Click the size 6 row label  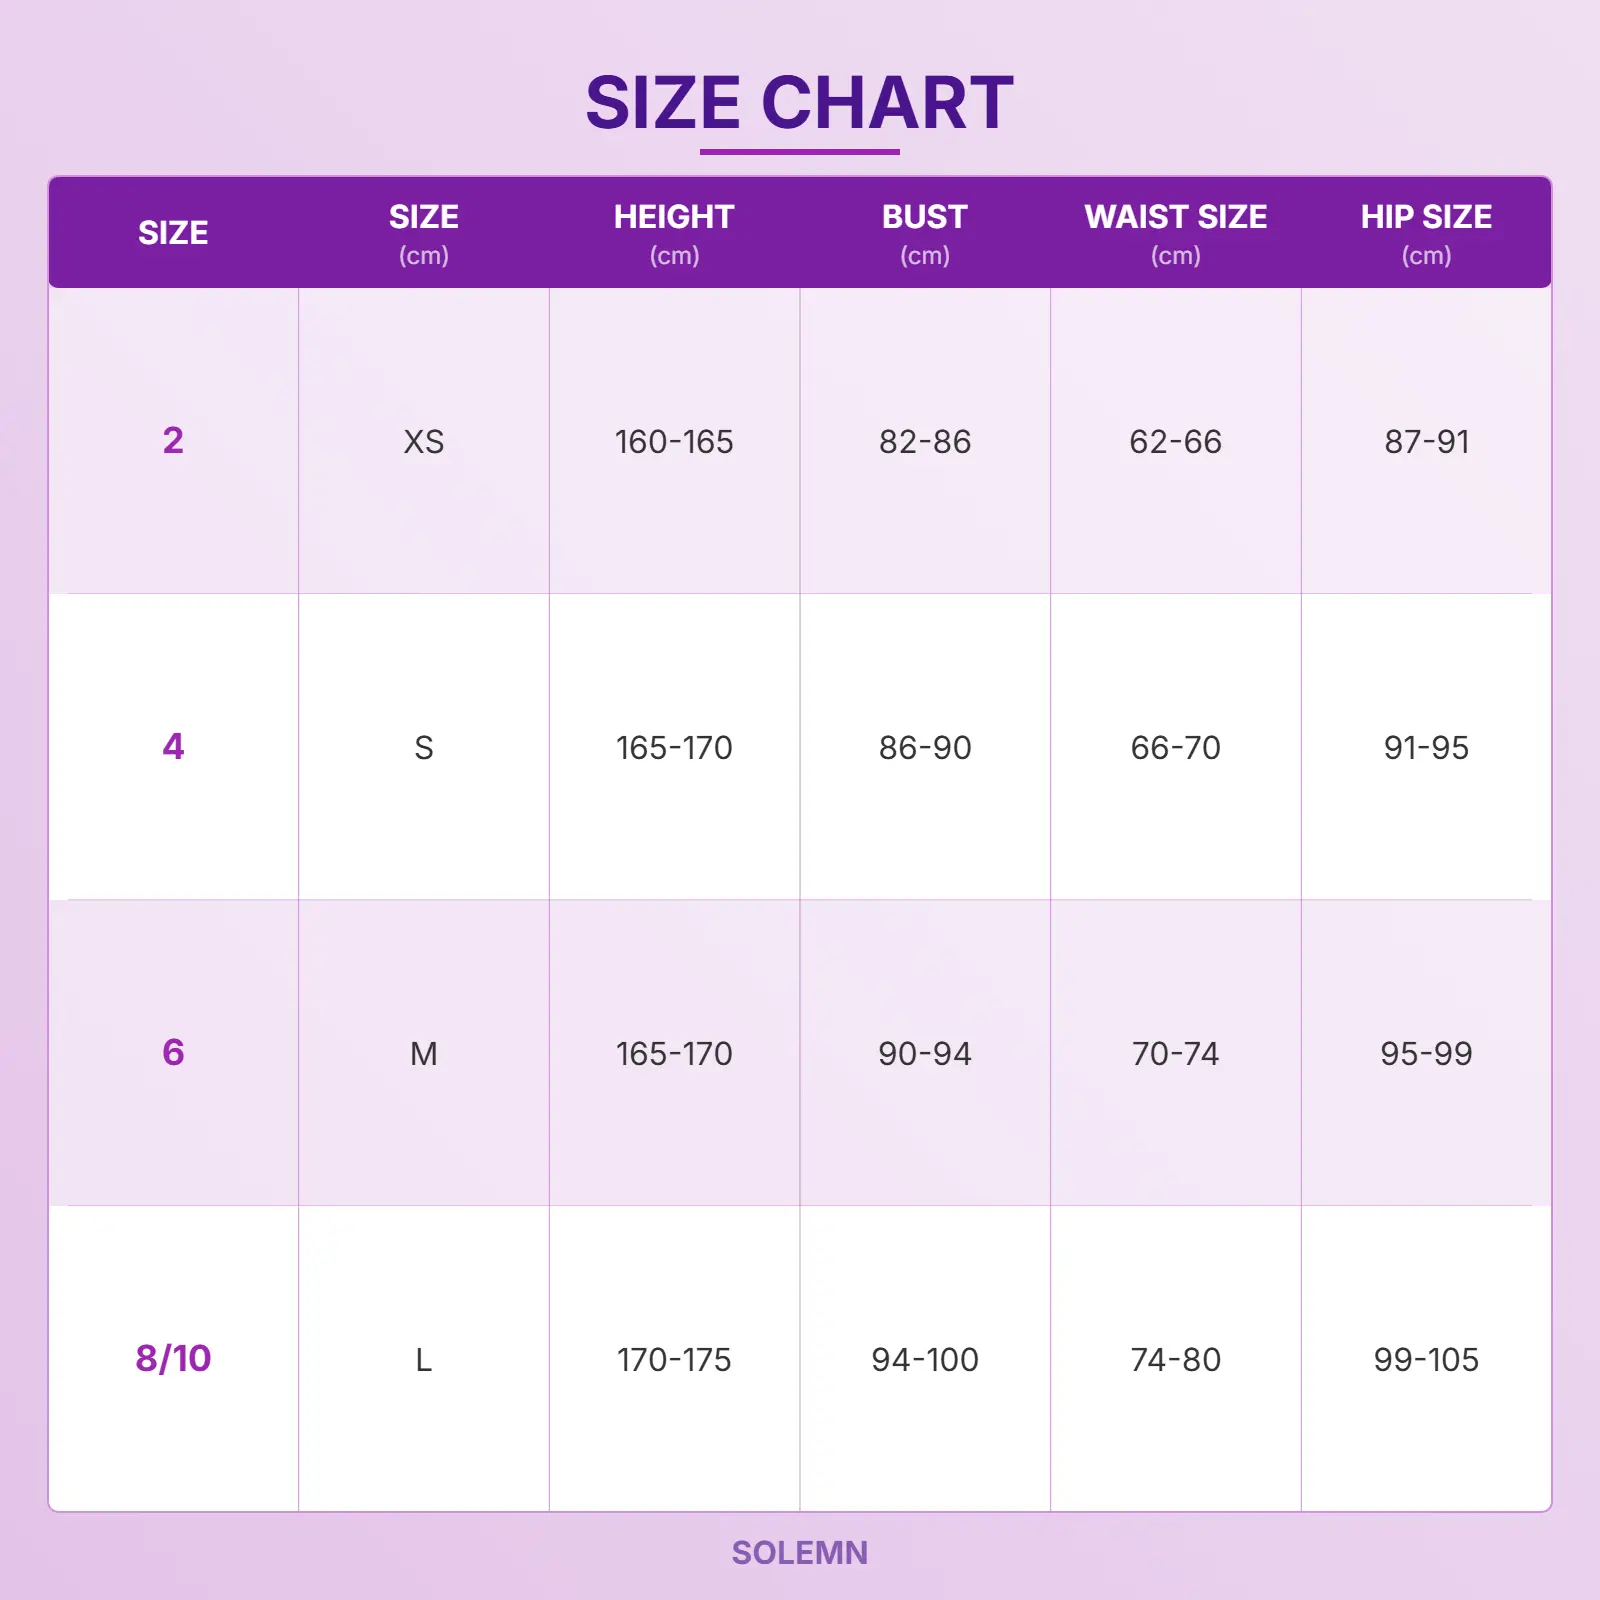(x=173, y=1053)
